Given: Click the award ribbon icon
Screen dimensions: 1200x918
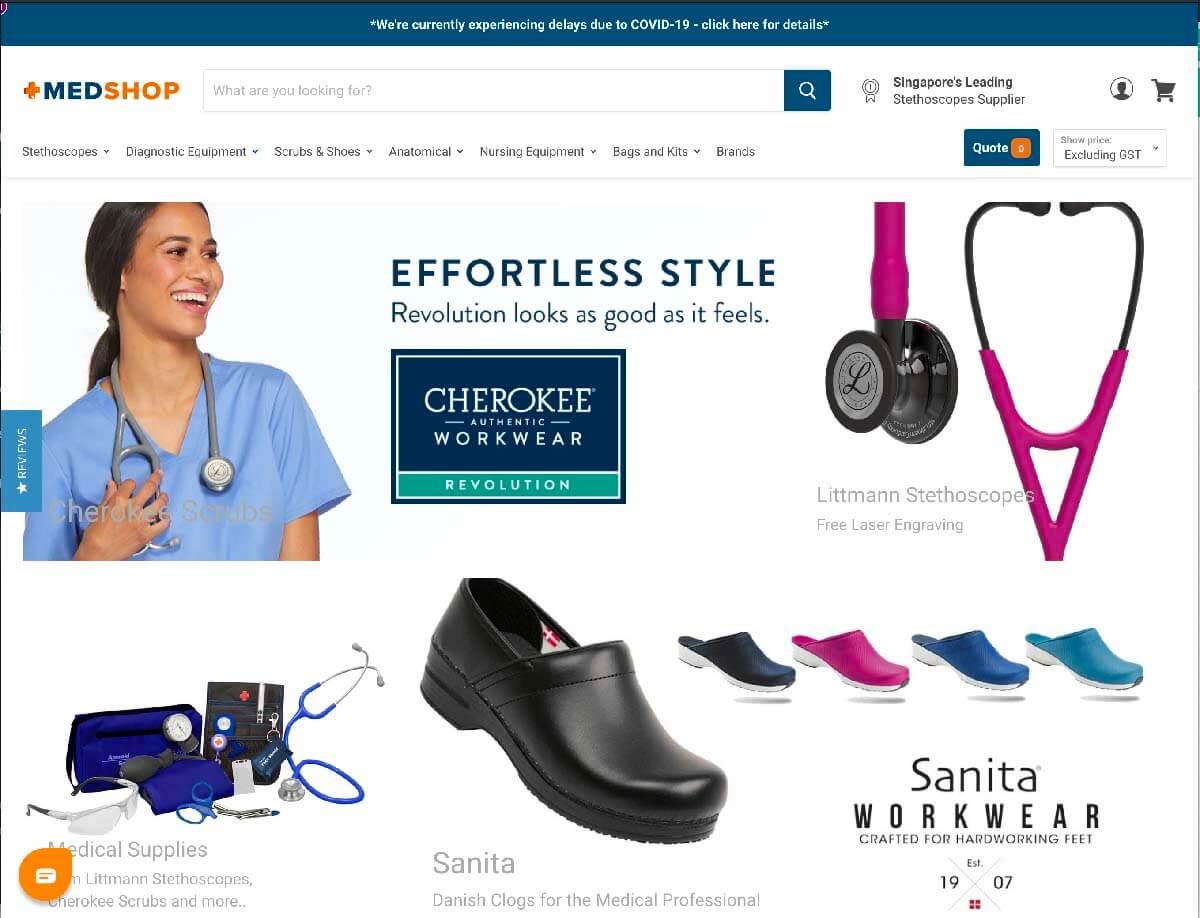Looking at the screenshot, I should pyautogui.click(x=870, y=91).
